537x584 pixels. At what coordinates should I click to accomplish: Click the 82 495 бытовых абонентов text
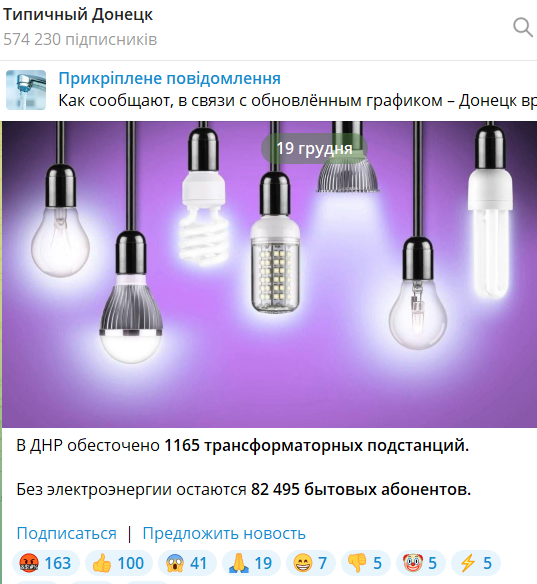[x=361, y=489]
